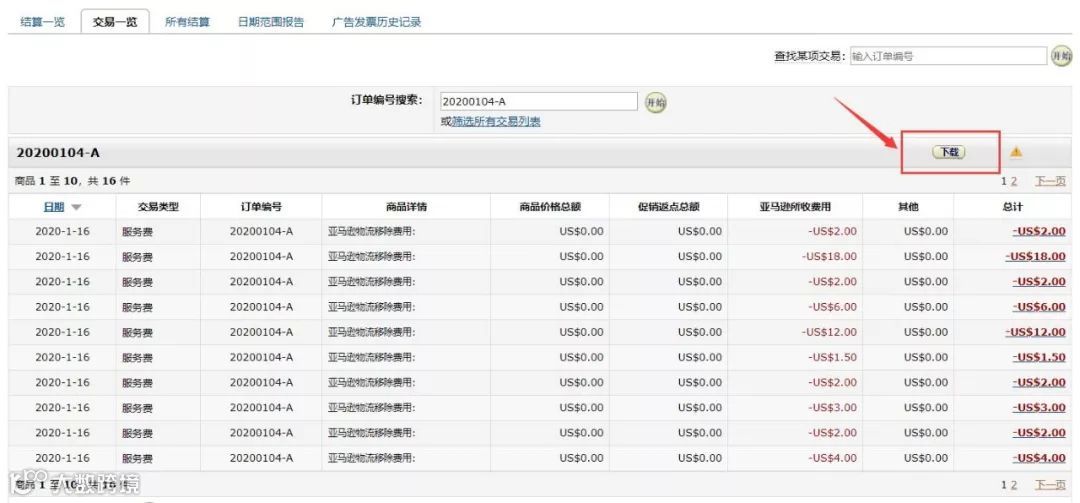Click the sort arrow beside 日期

76,207
